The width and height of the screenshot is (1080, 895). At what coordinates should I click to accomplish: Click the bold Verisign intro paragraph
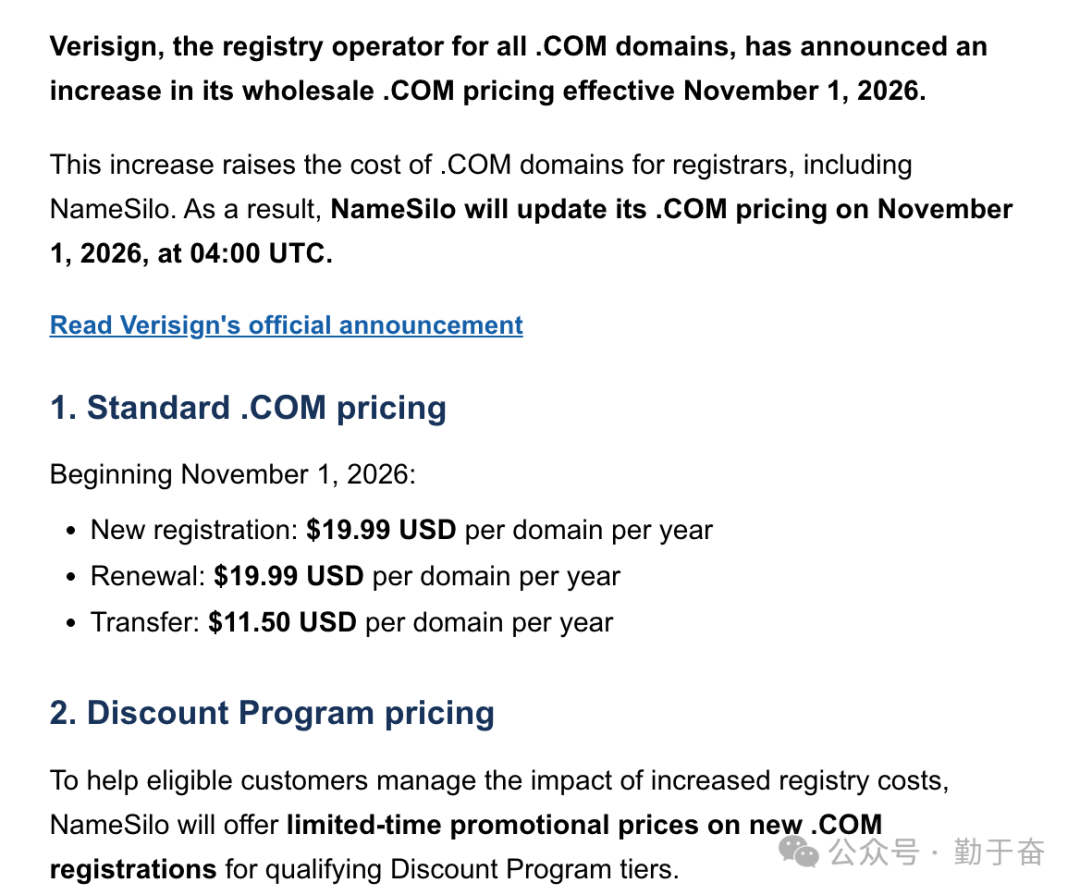519,69
